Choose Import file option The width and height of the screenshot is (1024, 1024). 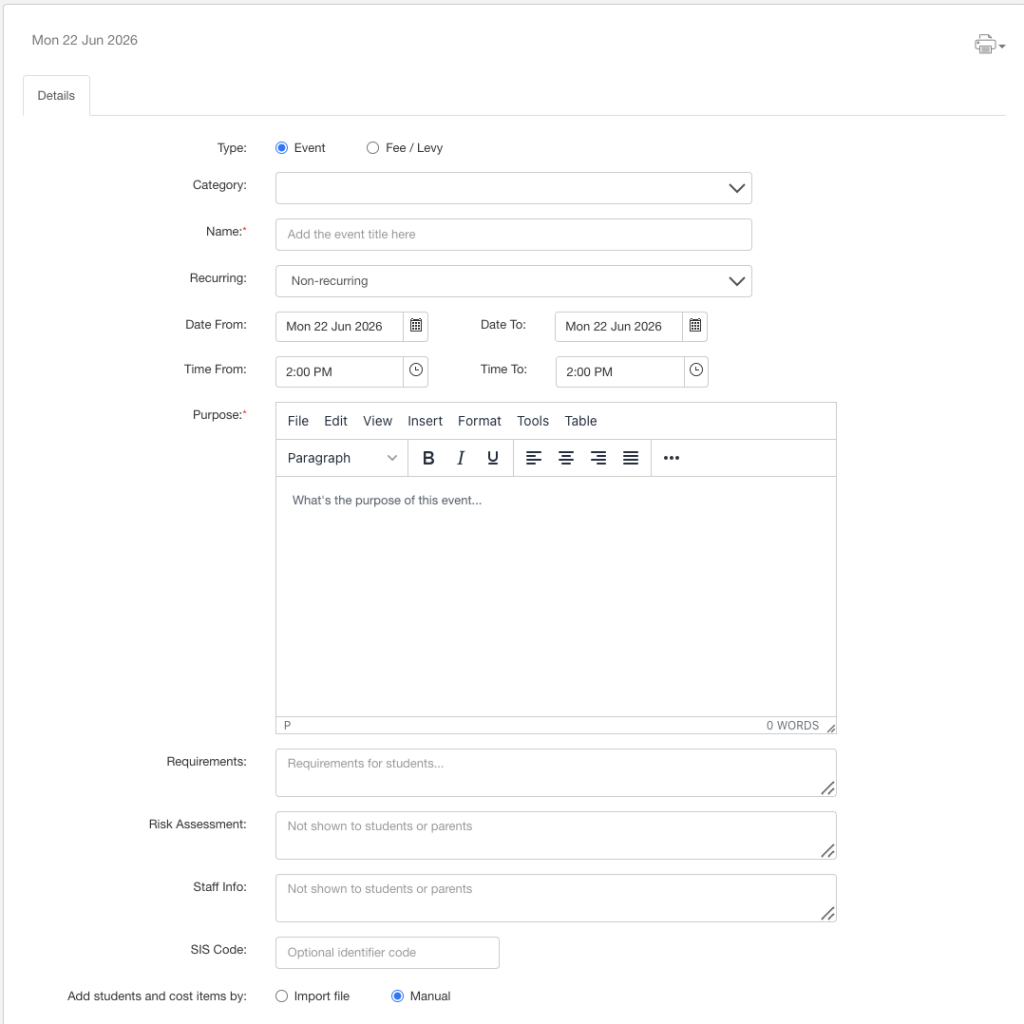coord(281,996)
